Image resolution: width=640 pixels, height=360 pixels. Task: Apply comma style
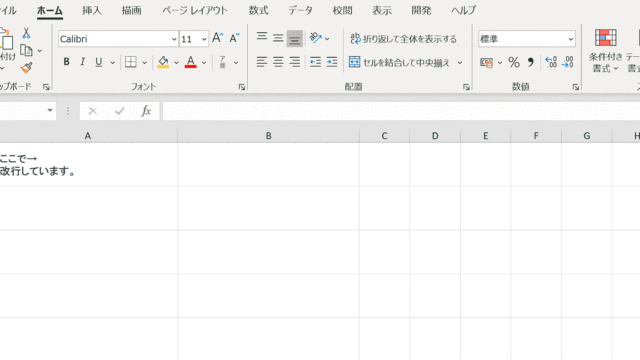(x=531, y=62)
